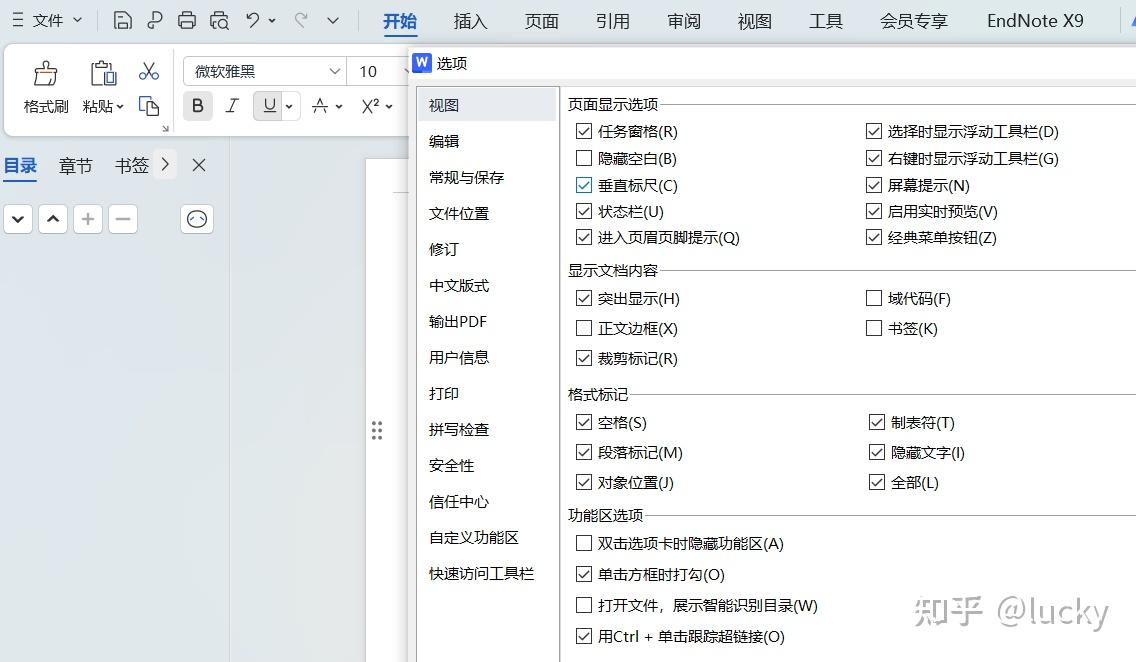Click the Redo arrow icon
Screen dimensions: 1136x662
pyautogui.click(x=301, y=20)
